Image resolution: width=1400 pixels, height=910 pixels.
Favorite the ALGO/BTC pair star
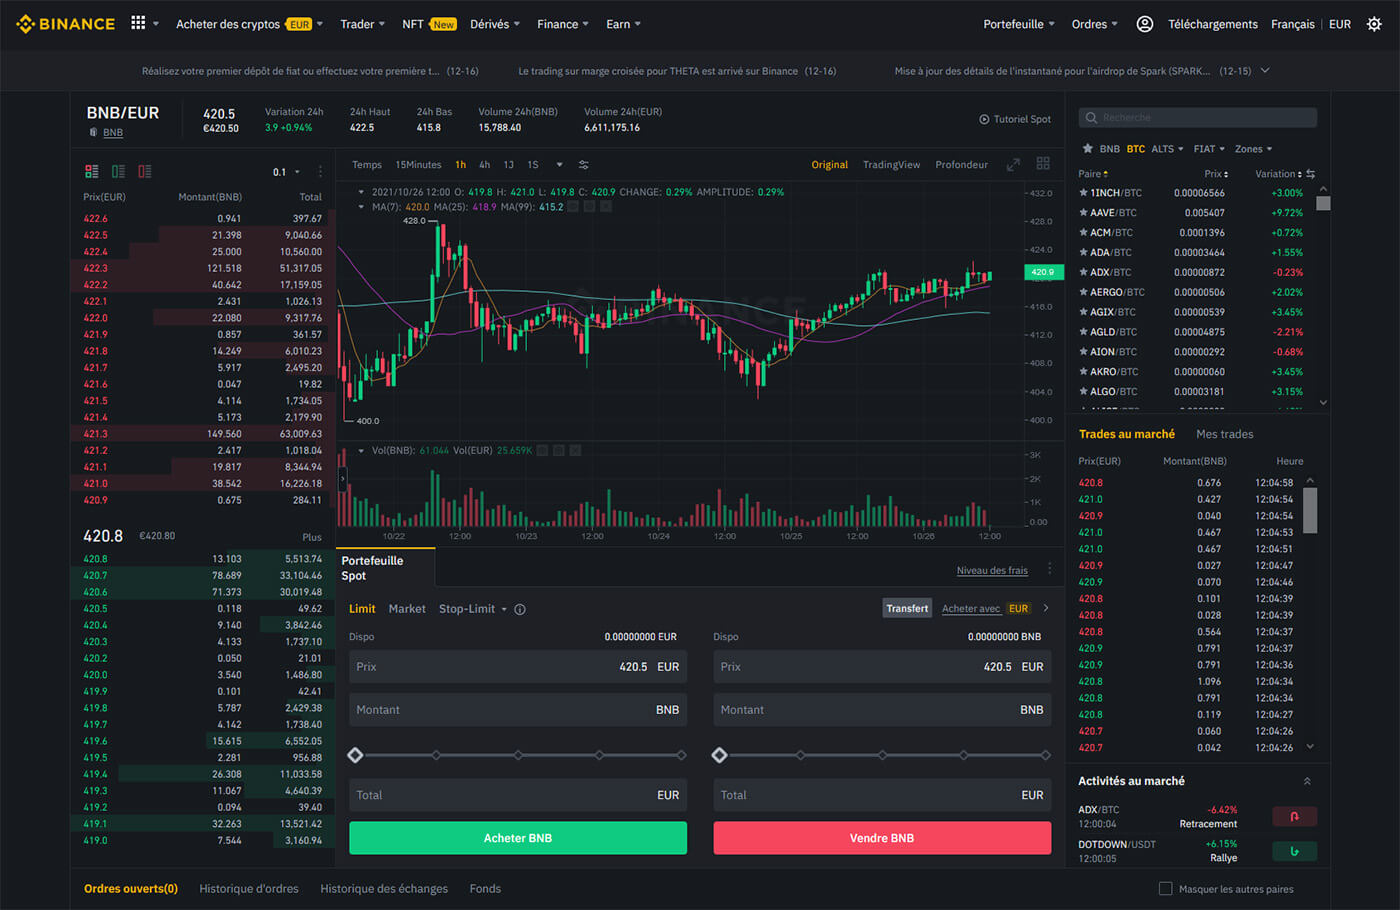pyautogui.click(x=1083, y=391)
